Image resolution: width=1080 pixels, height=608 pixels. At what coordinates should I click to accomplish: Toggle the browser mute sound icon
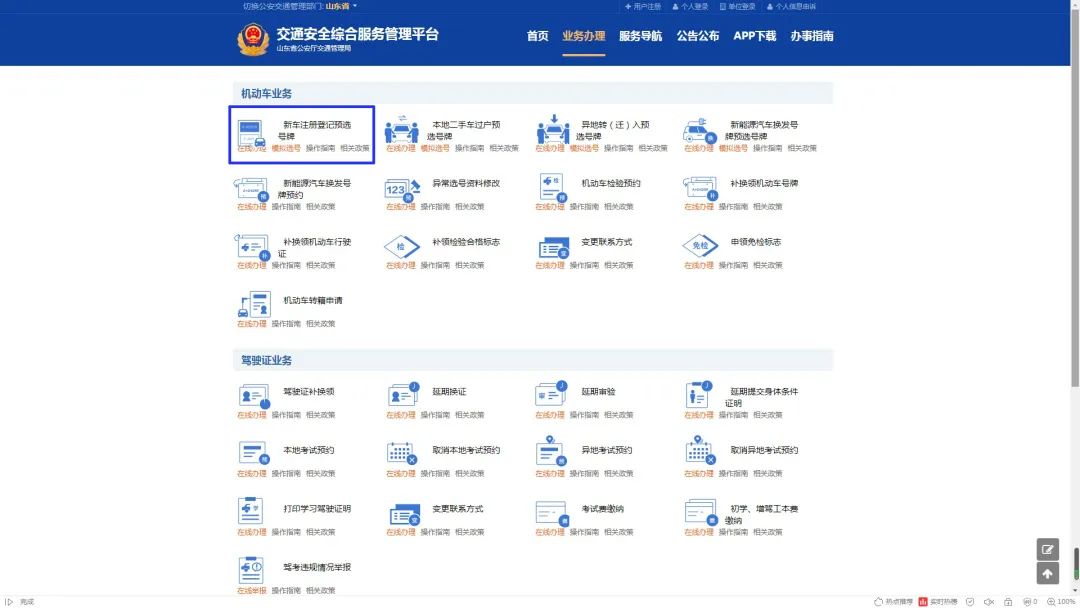[x=989, y=602]
